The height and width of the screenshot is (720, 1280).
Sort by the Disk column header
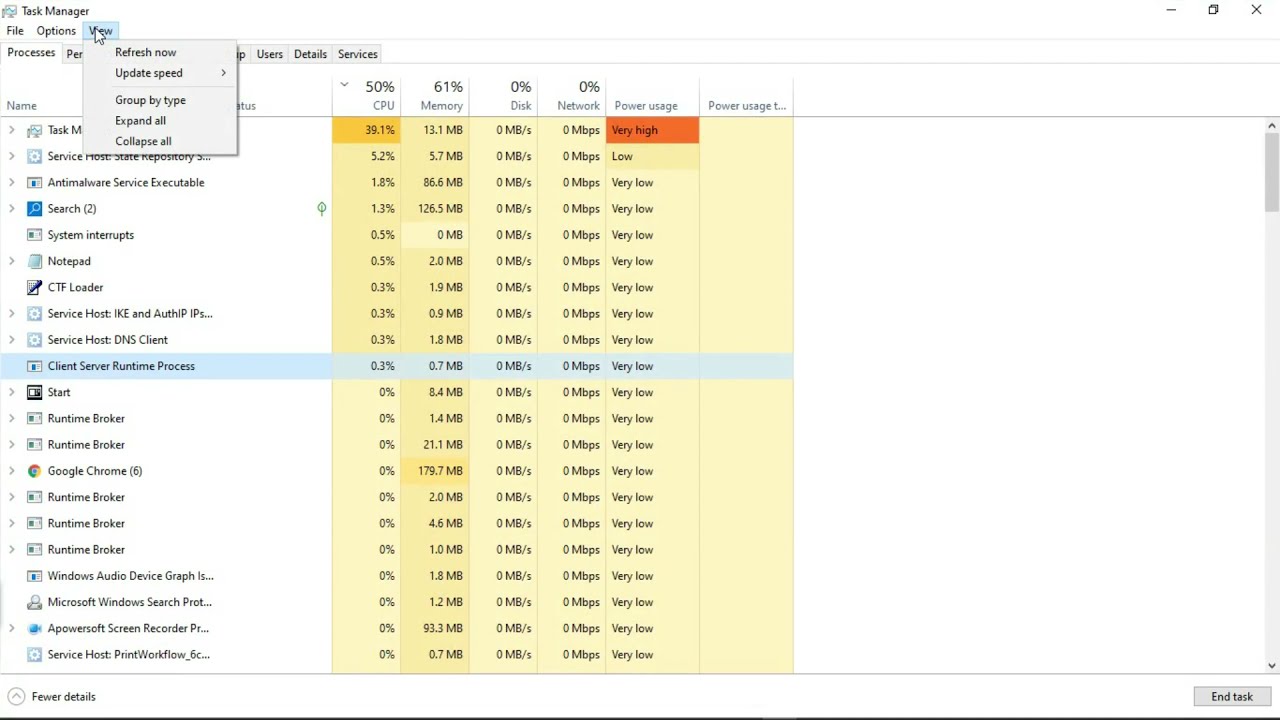503,96
